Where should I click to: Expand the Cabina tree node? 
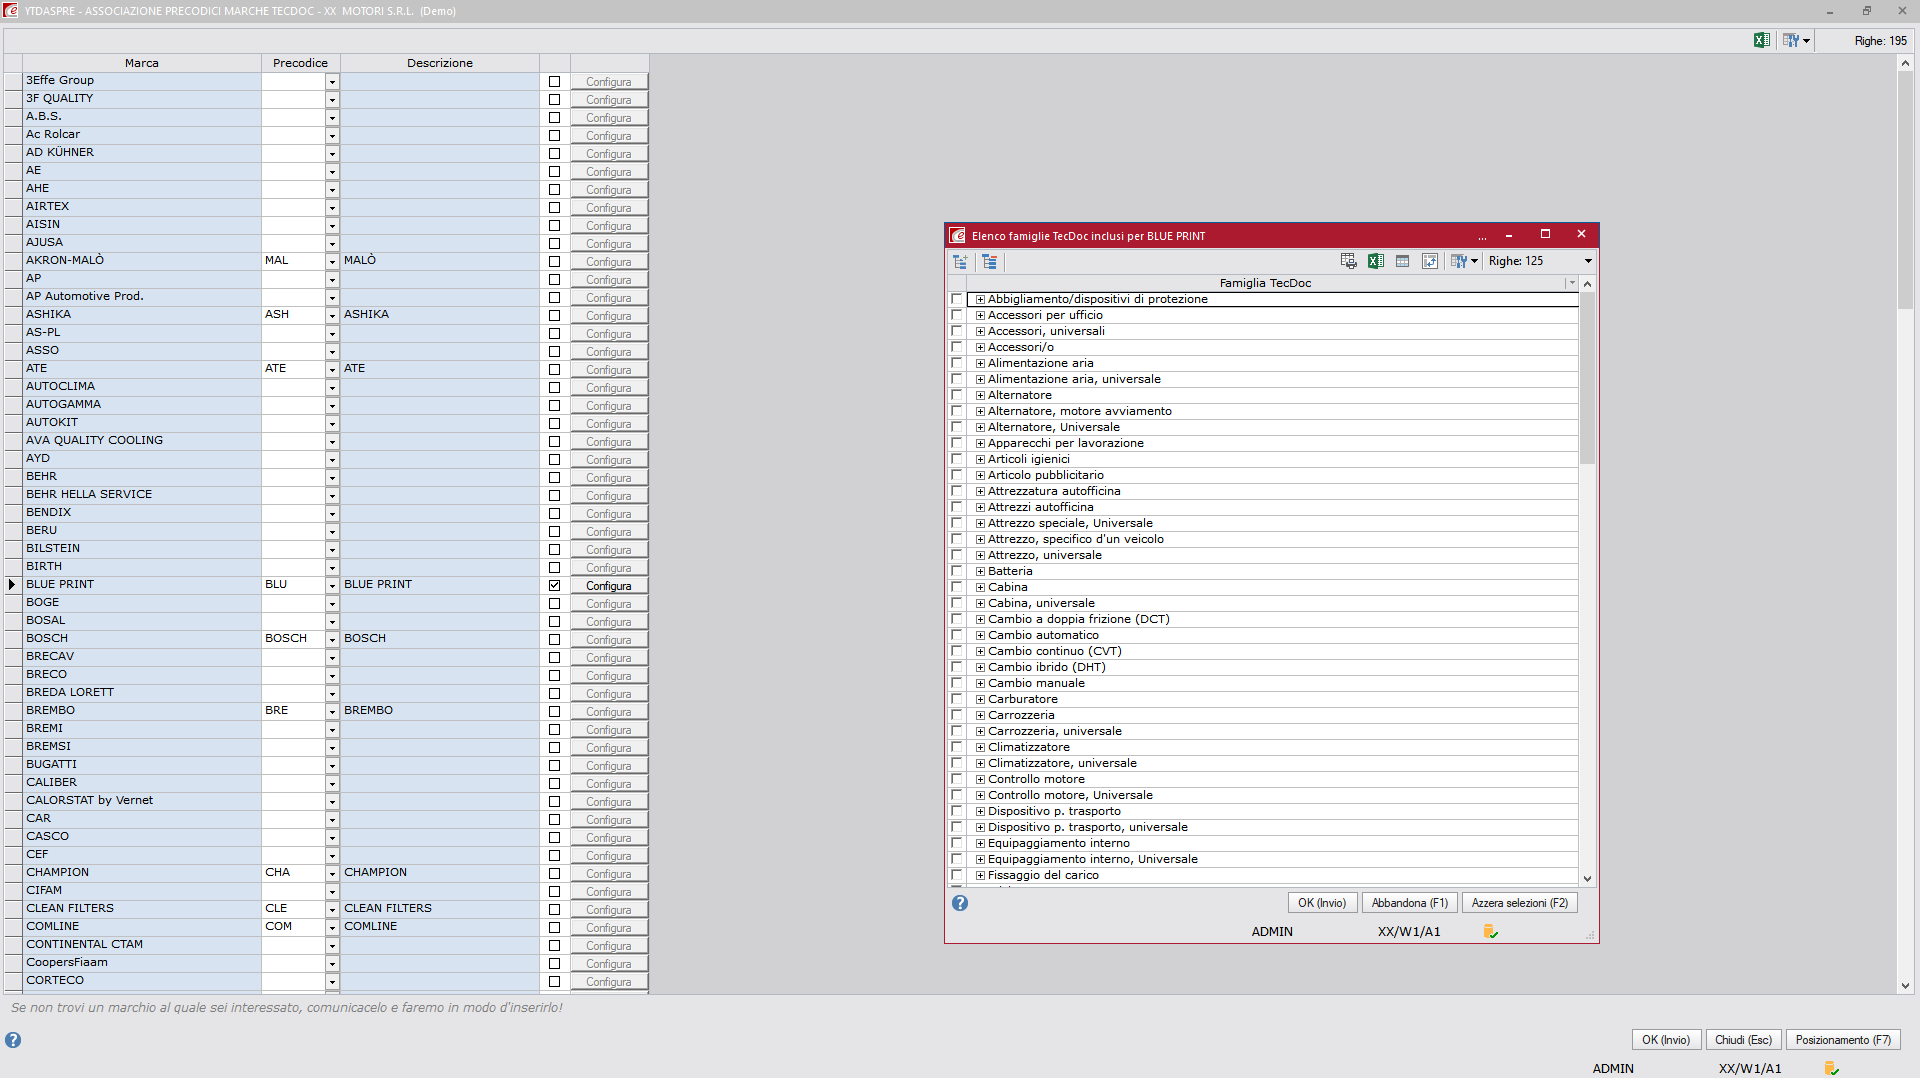click(981, 588)
